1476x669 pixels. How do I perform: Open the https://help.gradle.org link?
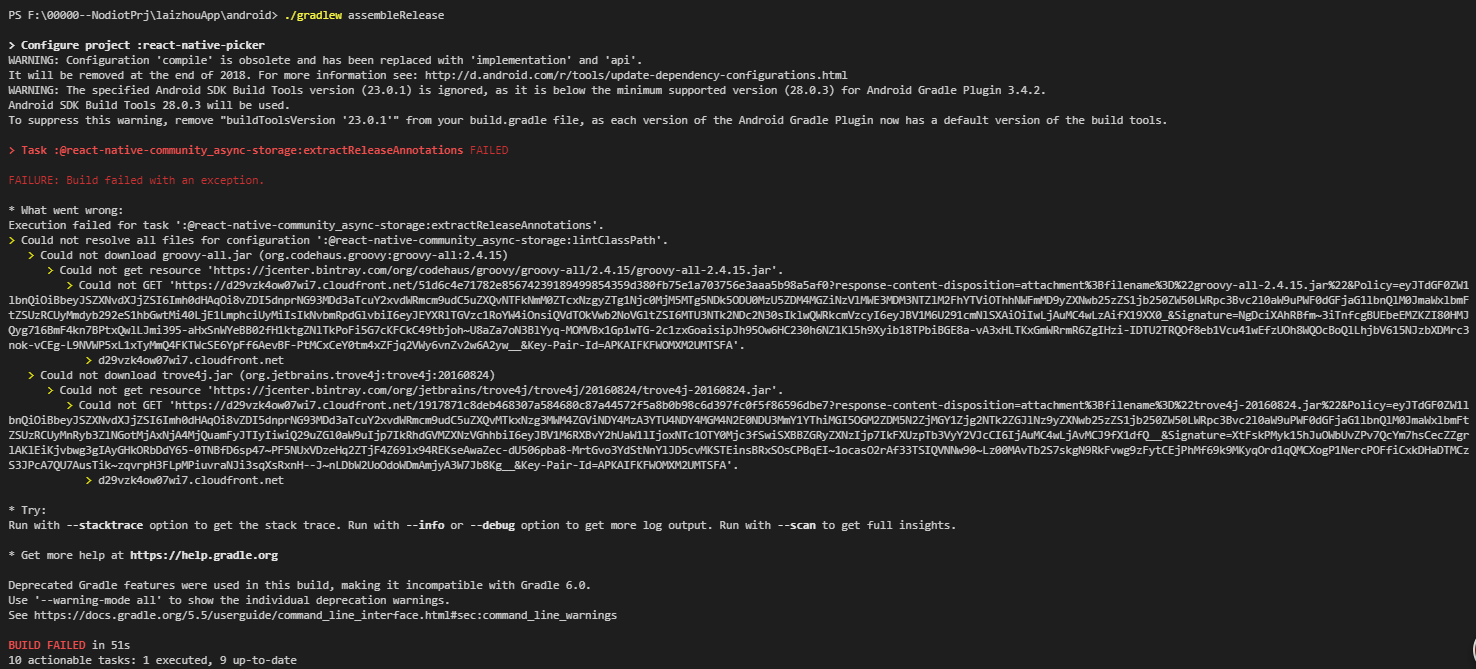[204, 555]
